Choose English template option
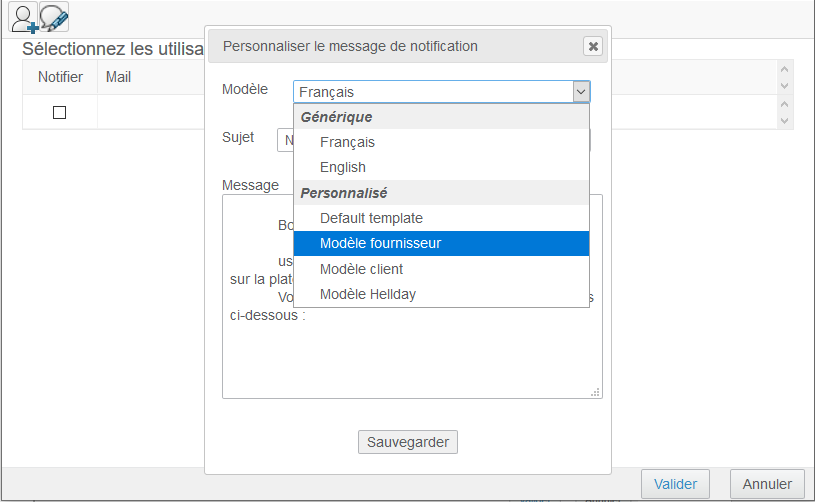 [x=343, y=167]
